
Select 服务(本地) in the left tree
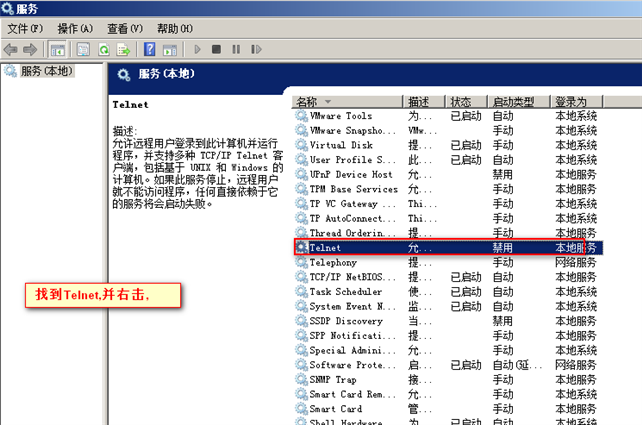(x=47, y=71)
